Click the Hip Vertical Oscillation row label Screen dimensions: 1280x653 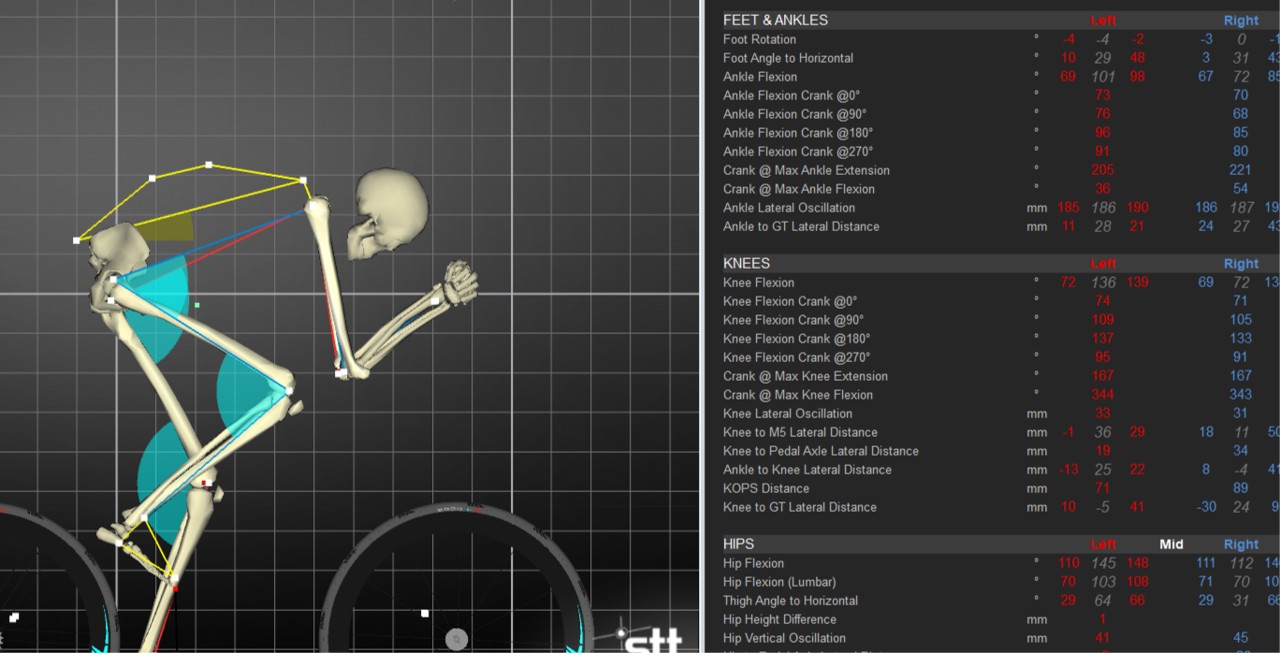pyautogui.click(x=784, y=638)
